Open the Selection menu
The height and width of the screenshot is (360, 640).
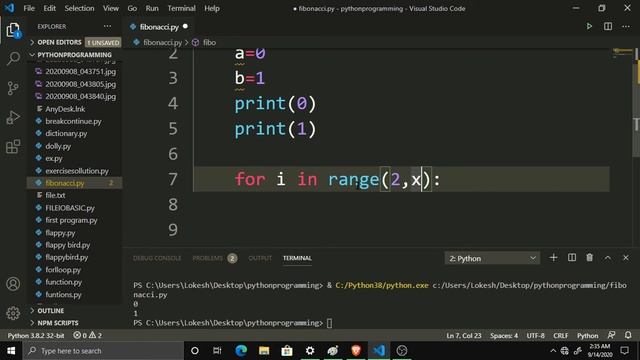click(x=79, y=8)
